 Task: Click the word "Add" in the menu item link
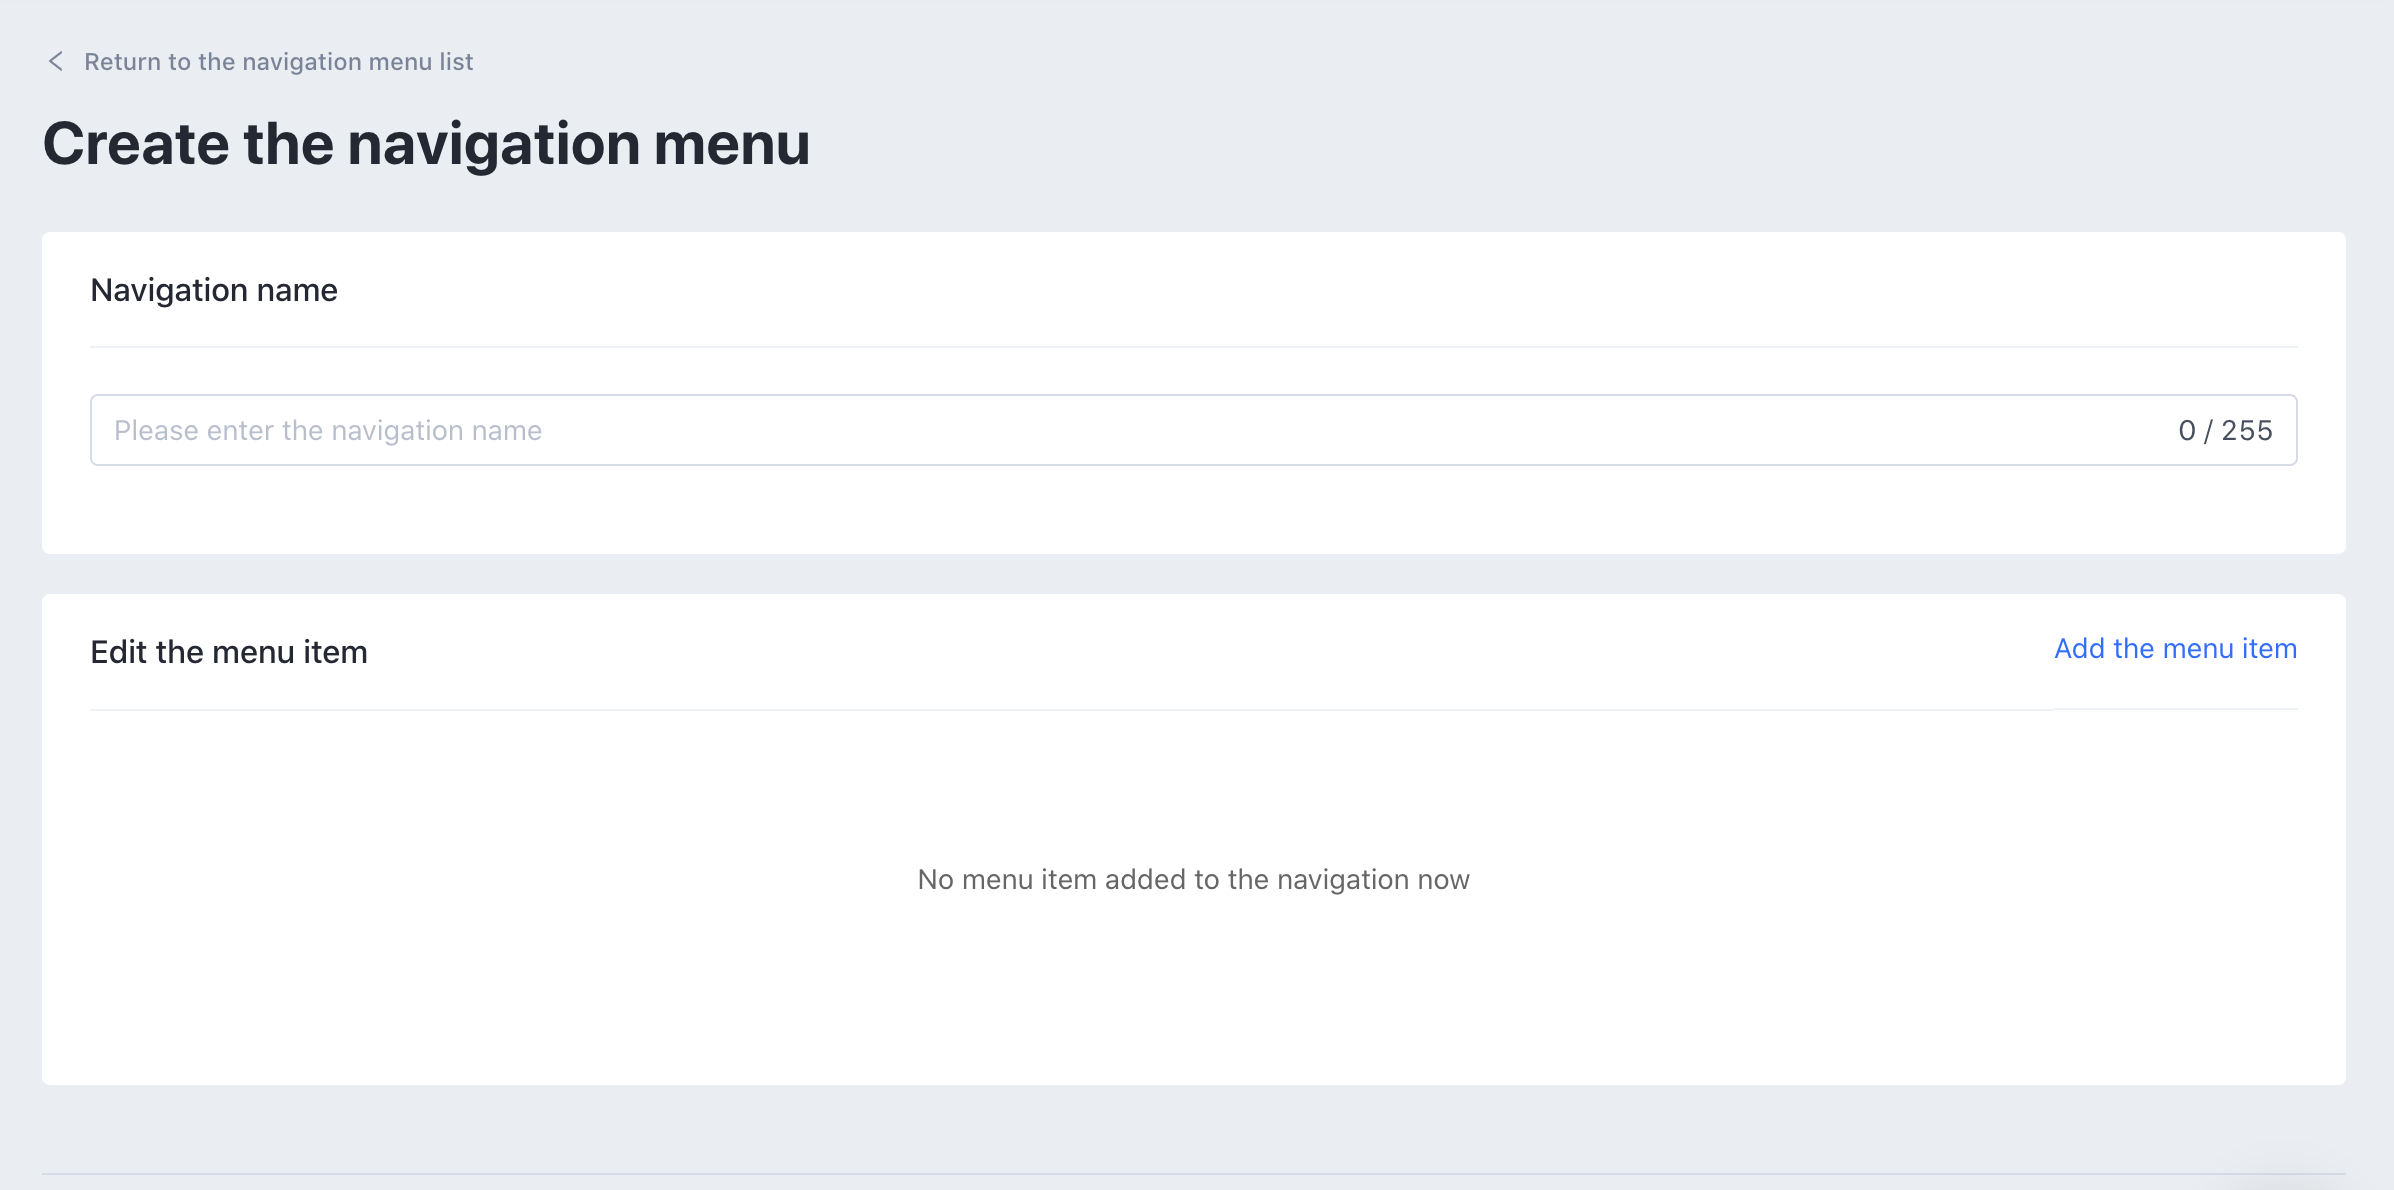coord(2080,649)
